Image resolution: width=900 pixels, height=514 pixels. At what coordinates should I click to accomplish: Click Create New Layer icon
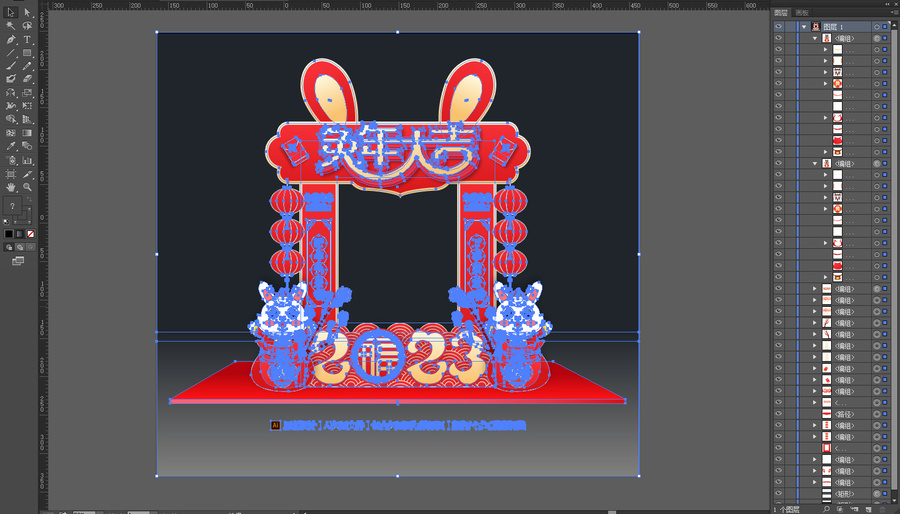(868, 509)
